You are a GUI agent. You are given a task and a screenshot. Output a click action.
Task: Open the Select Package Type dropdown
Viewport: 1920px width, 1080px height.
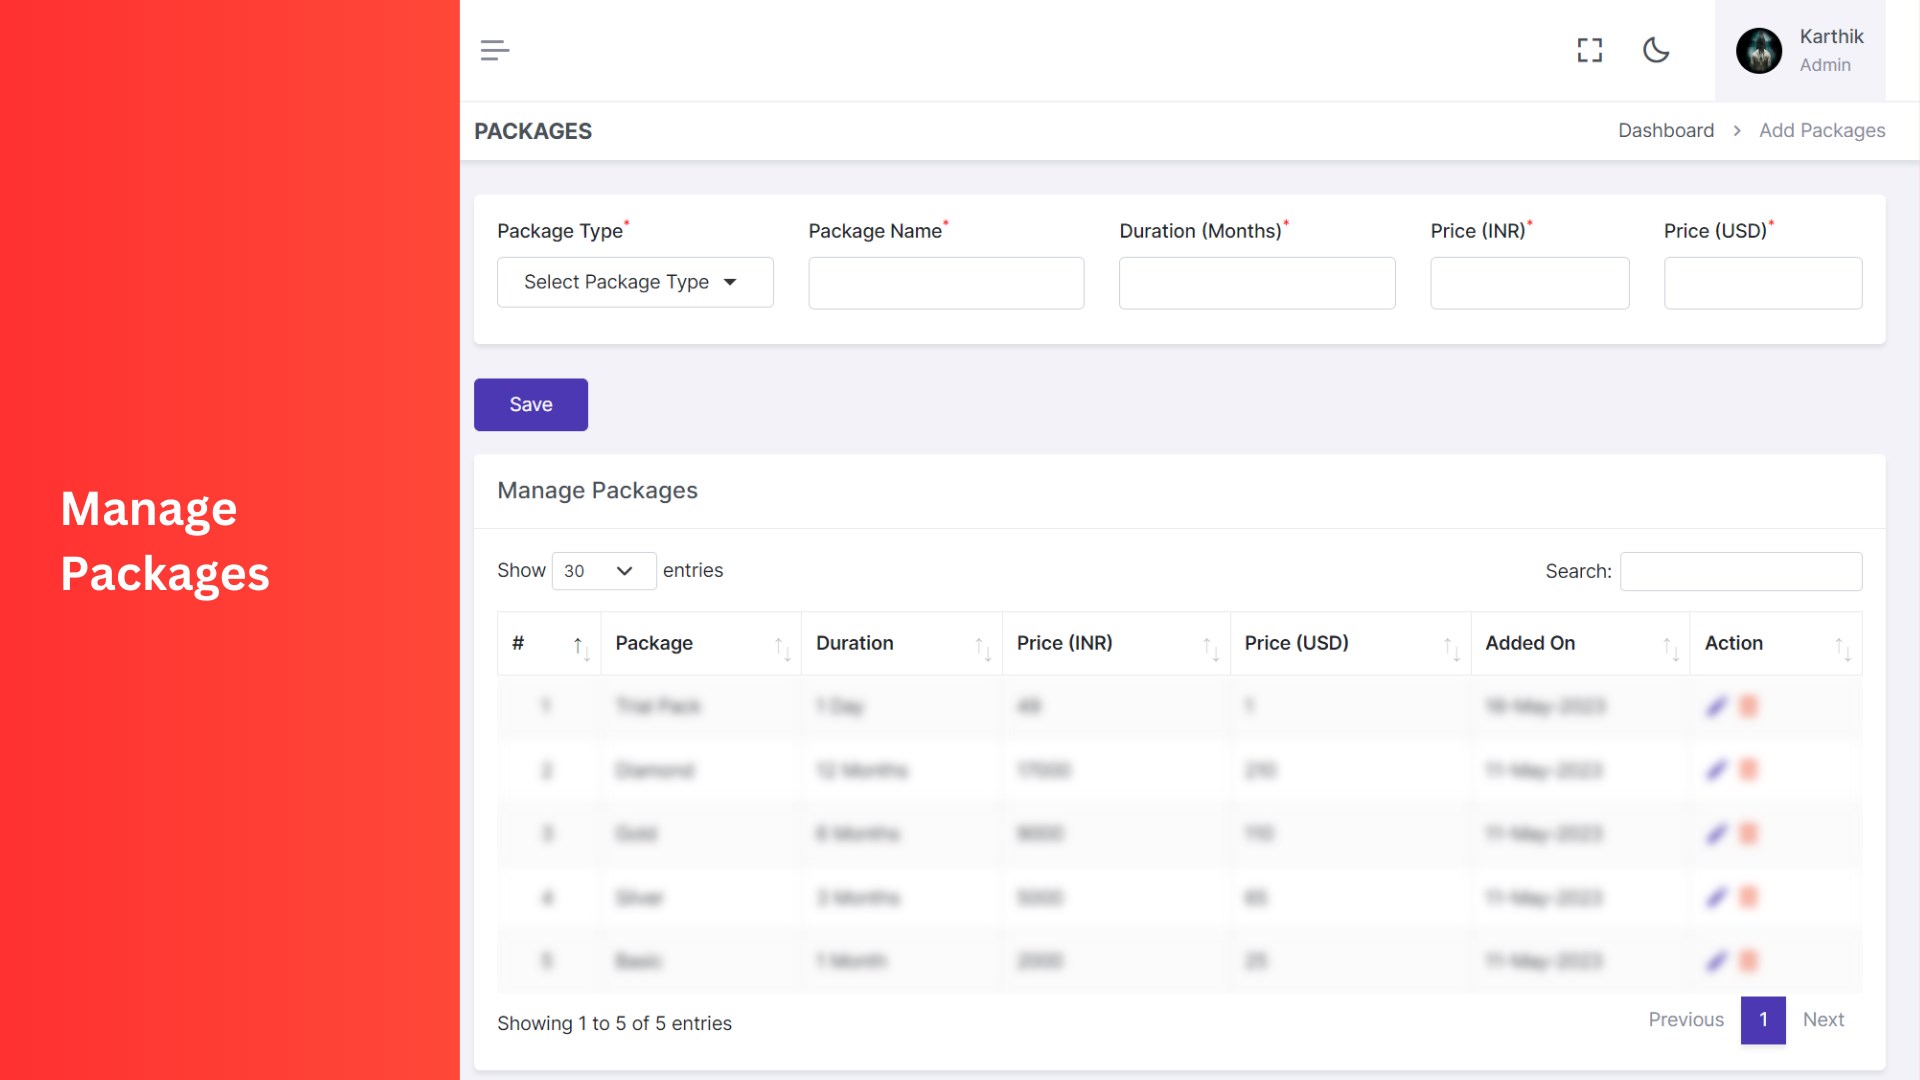coord(634,281)
